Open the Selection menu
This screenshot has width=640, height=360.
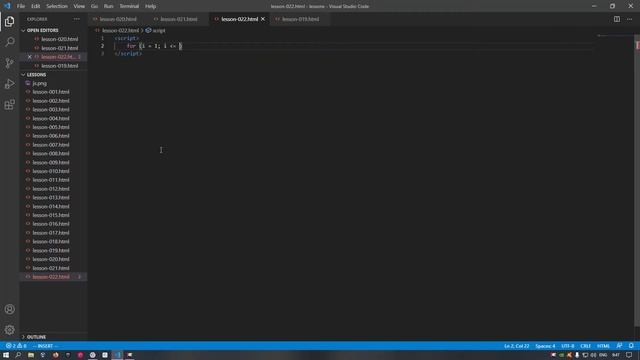57,6
